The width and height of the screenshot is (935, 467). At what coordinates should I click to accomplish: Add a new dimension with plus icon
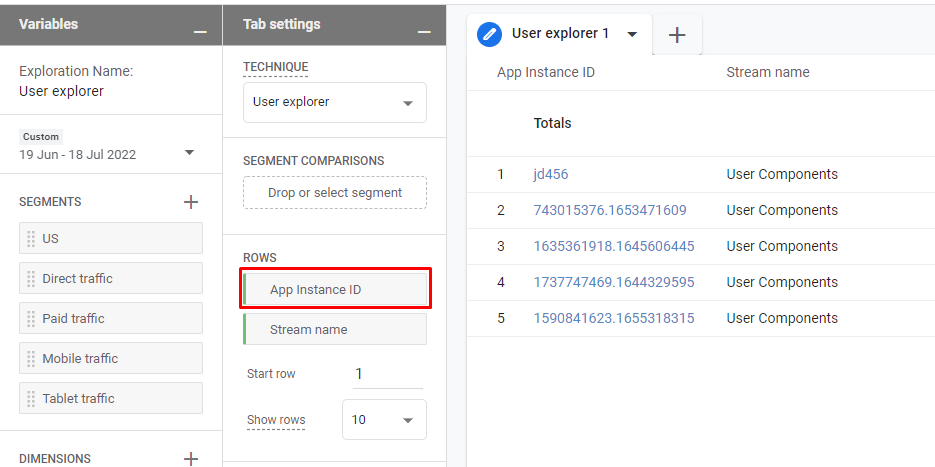[191, 458]
